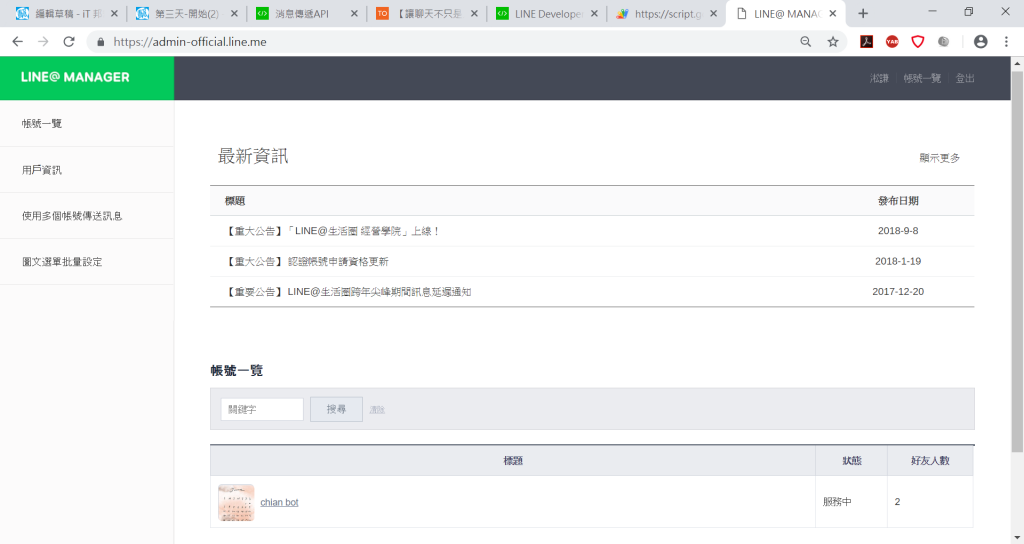This screenshot has width=1024, height=544.
Task: Click the LINE@ MANAGER logo
Action: [x=75, y=77]
